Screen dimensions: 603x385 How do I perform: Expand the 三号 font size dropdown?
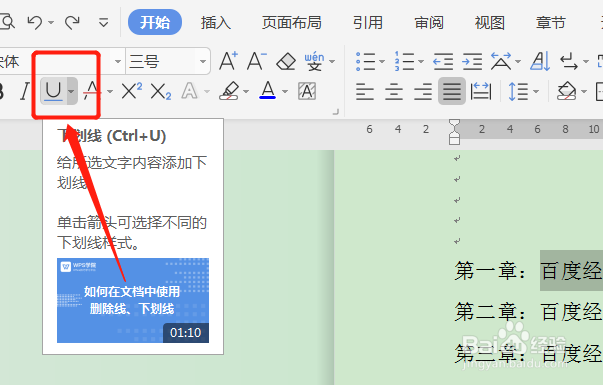[203, 61]
